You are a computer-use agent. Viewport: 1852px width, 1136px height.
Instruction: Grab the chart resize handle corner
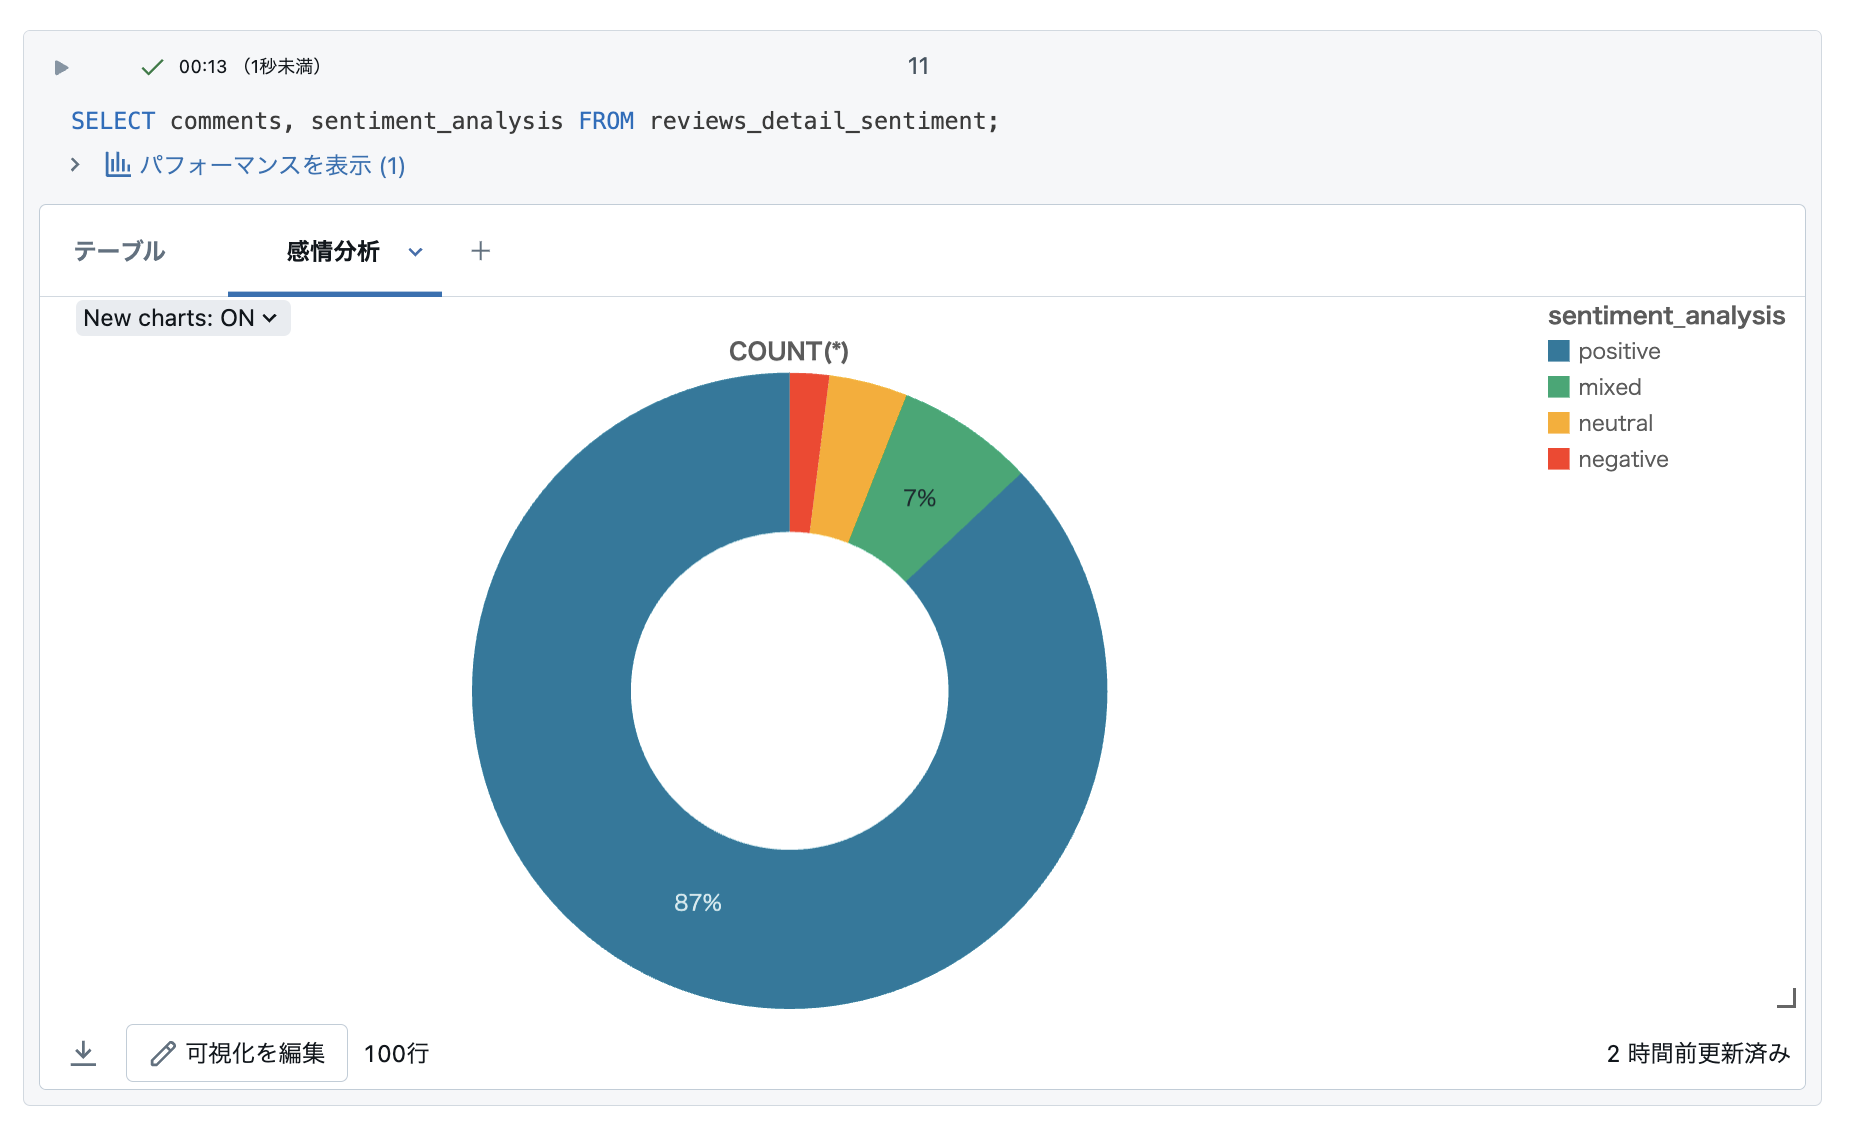[x=1787, y=998]
